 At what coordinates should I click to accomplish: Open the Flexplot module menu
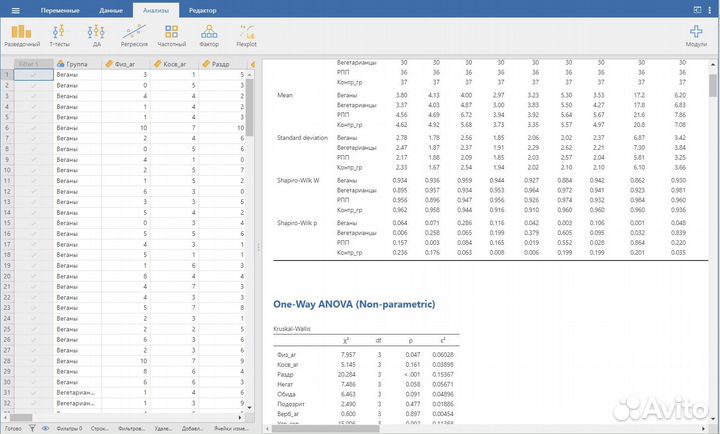click(x=247, y=36)
